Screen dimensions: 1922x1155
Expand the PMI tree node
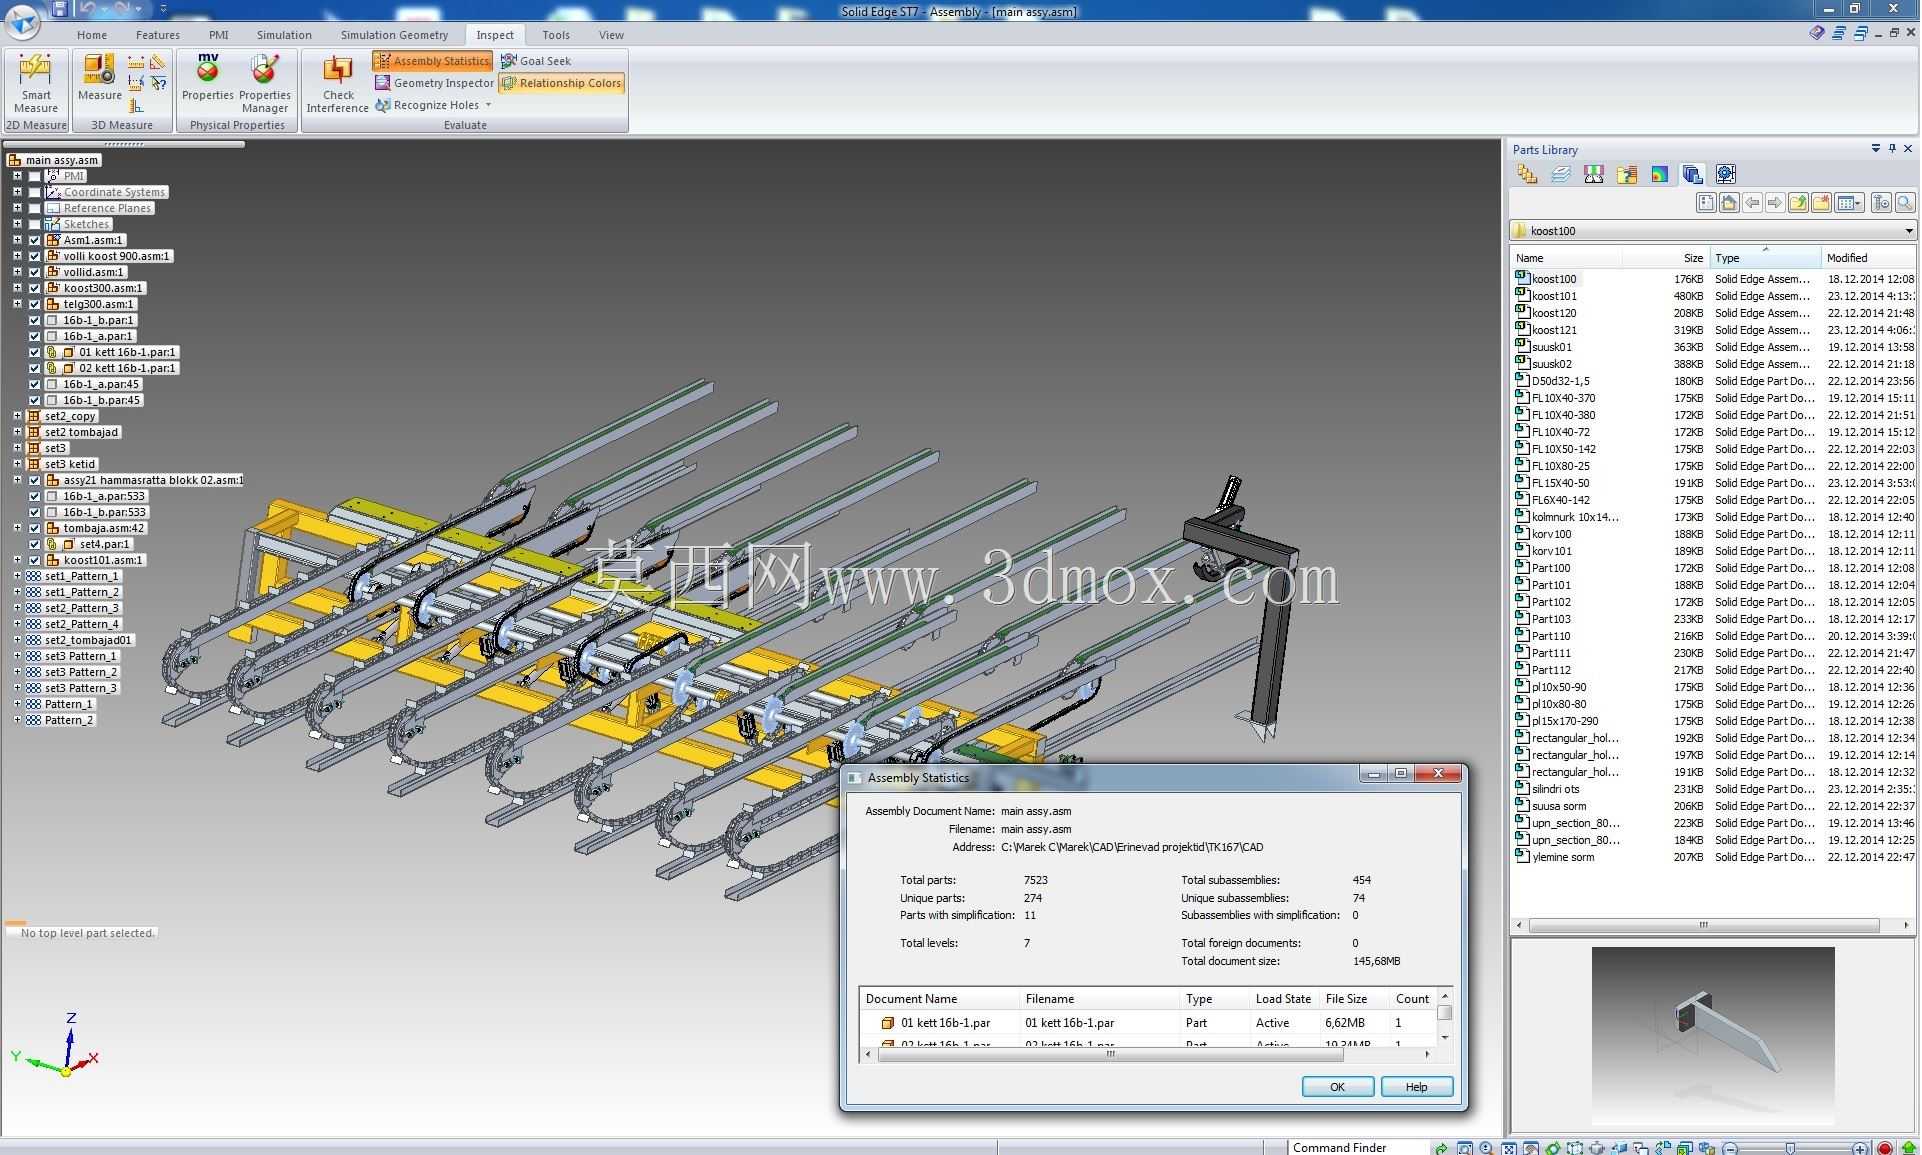(x=17, y=176)
